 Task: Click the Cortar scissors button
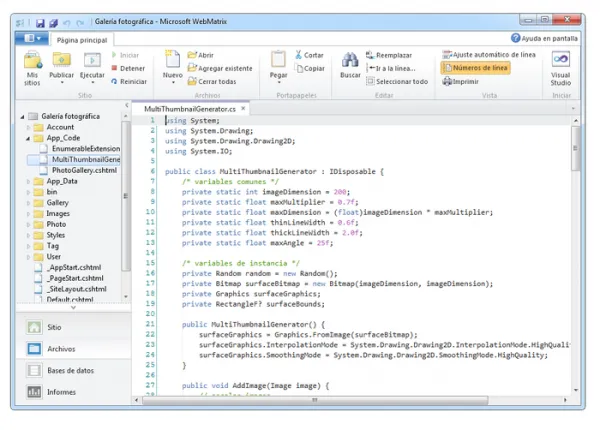[310, 55]
